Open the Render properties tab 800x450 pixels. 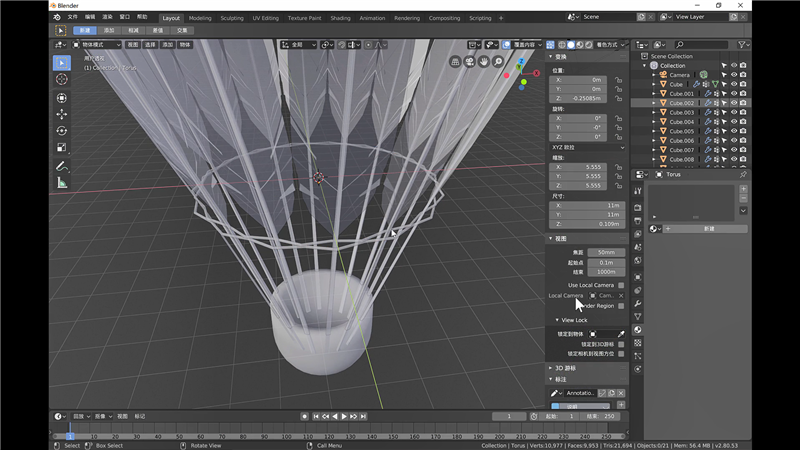tap(638, 208)
